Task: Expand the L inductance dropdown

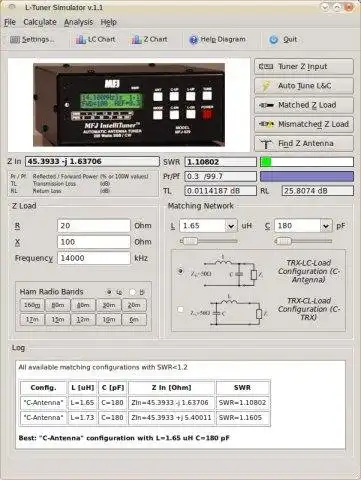Action: tap(231, 226)
